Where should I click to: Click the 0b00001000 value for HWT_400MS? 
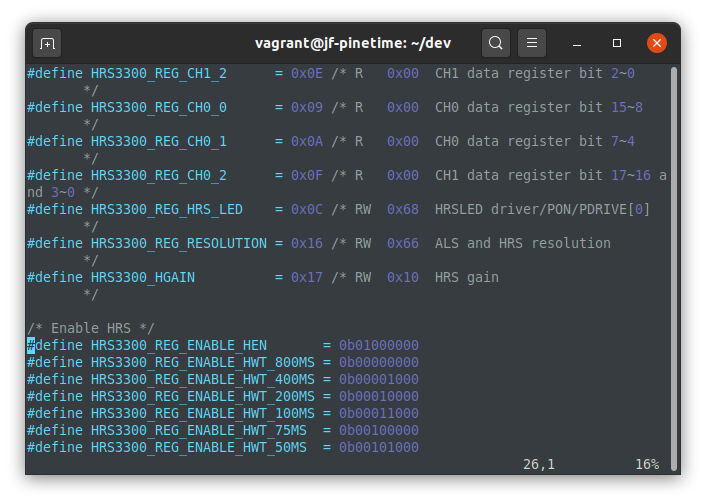(x=379, y=380)
